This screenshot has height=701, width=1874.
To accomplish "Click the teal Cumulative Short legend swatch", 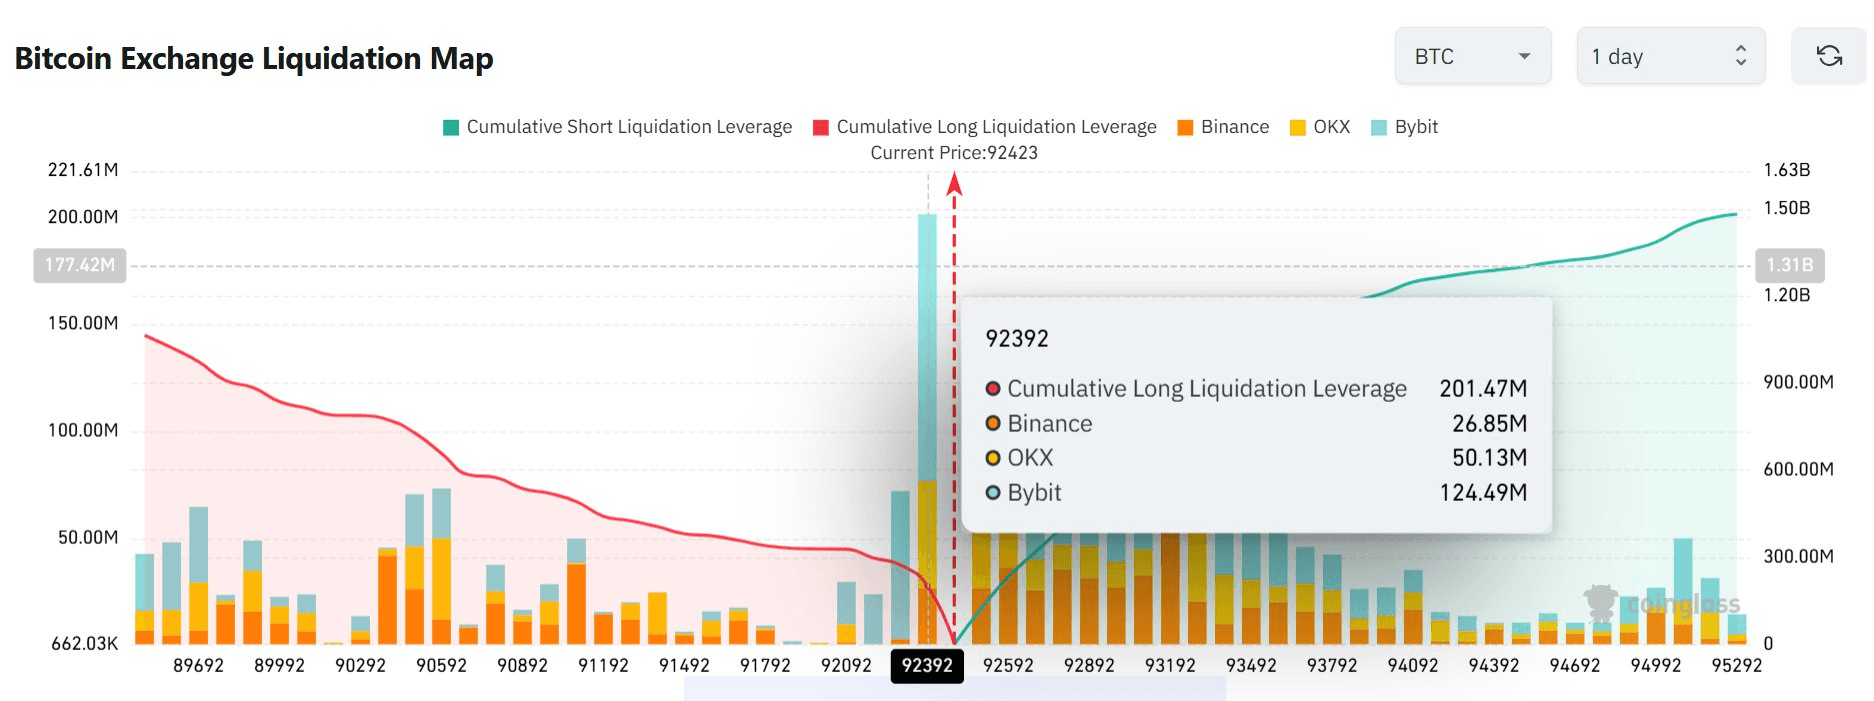I will click(x=451, y=127).
